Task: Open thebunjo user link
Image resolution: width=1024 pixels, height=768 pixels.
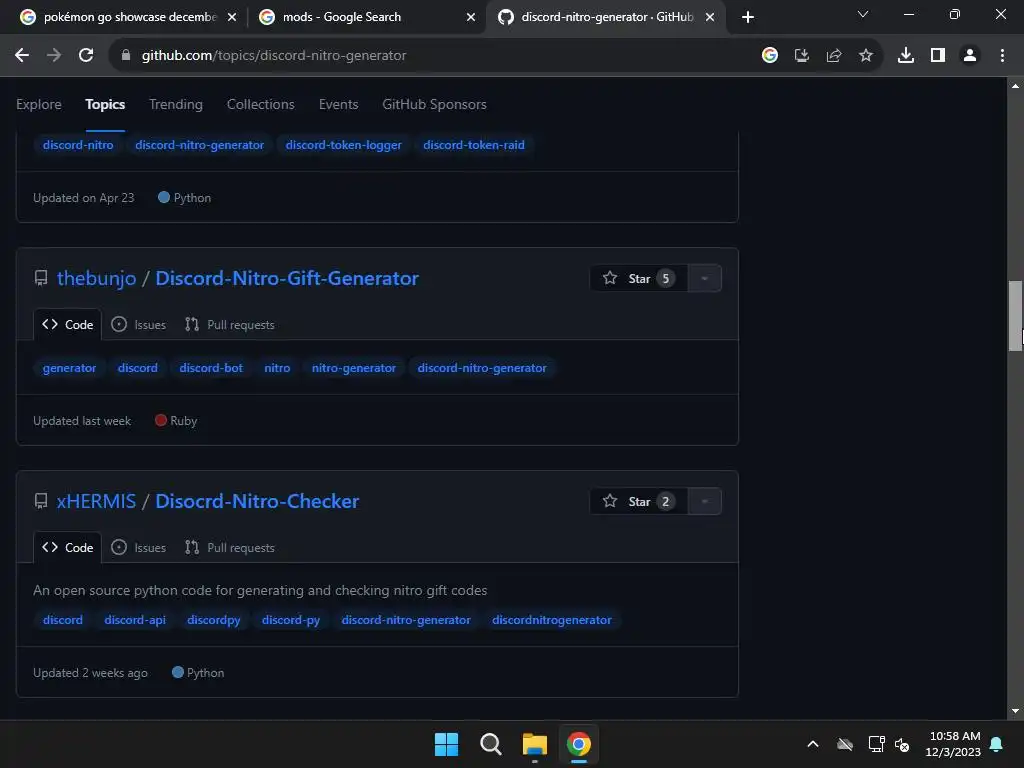Action: point(97,278)
